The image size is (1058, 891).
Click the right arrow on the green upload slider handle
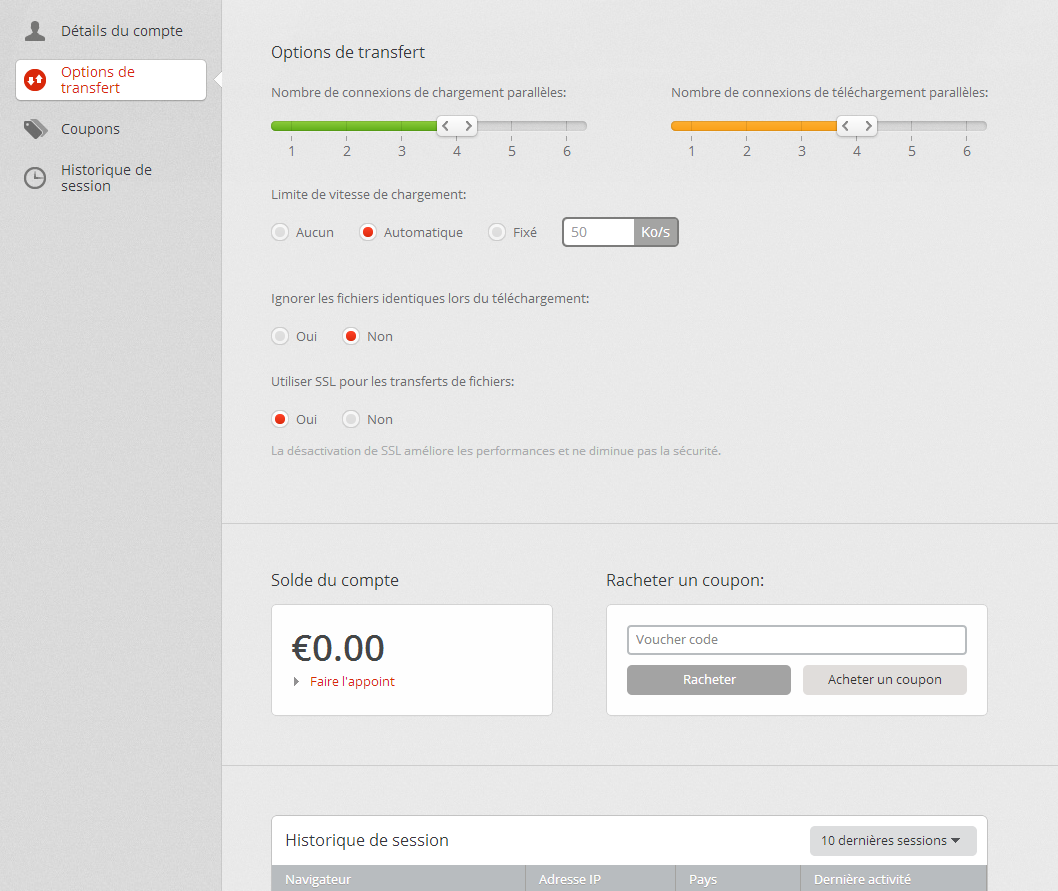(x=468, y=126)
